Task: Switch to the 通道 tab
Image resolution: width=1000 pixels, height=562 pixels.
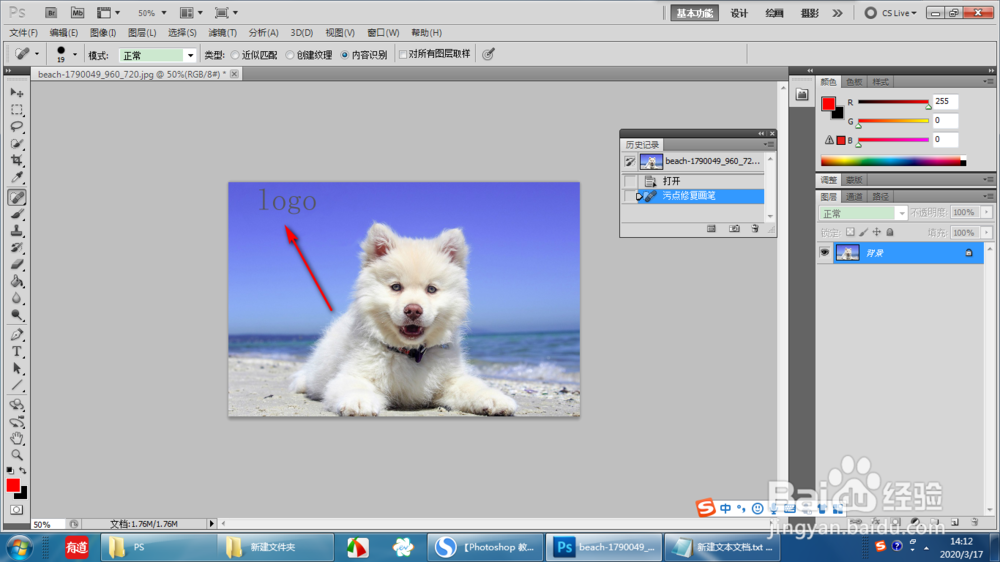Action: (854, 197)
